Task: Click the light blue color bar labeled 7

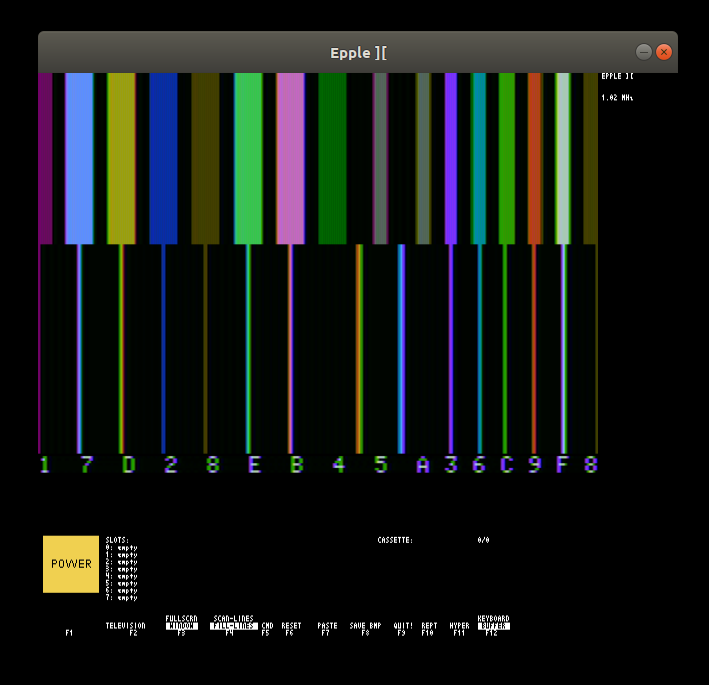Action: pyautogui.click(x=79, y=158)
